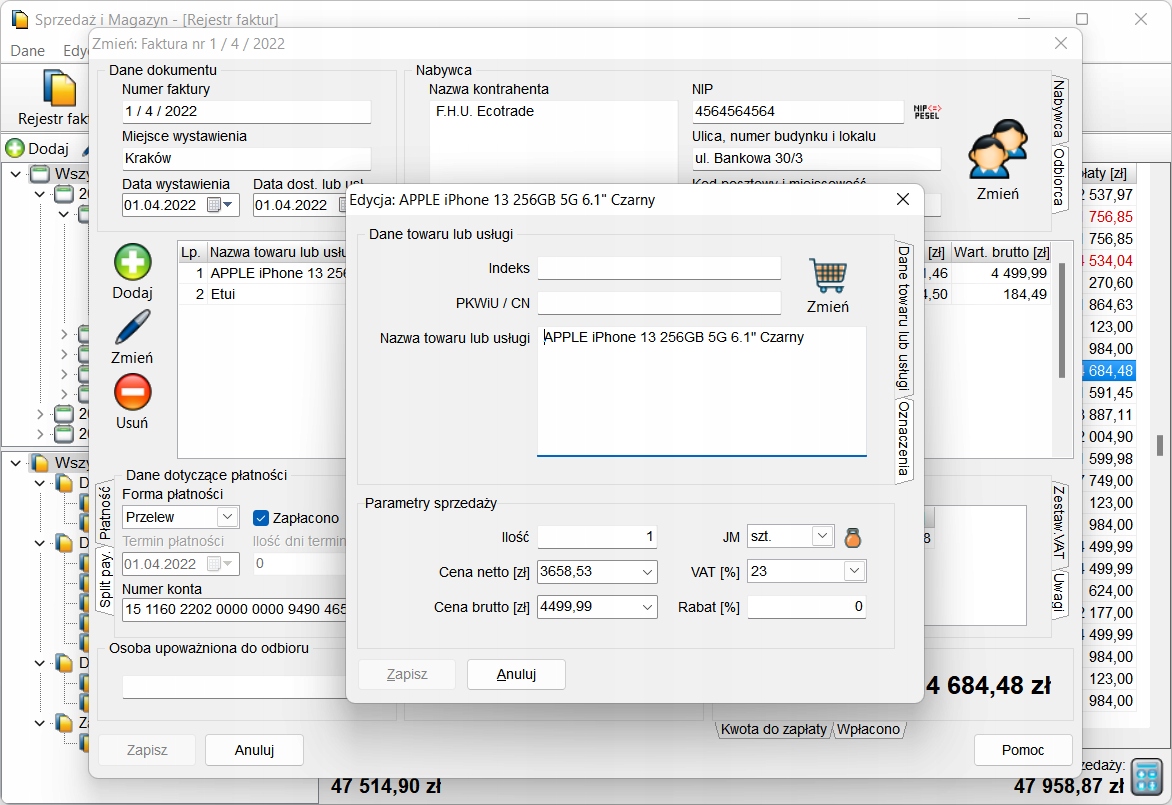Click the Rejestr faktur toolbar icon

(59, 89)
